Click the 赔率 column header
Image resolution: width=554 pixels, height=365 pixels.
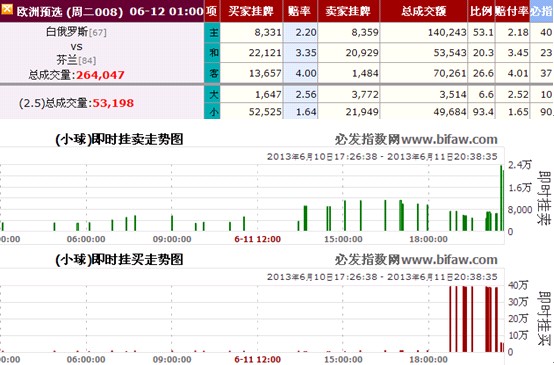coord(300,11)
